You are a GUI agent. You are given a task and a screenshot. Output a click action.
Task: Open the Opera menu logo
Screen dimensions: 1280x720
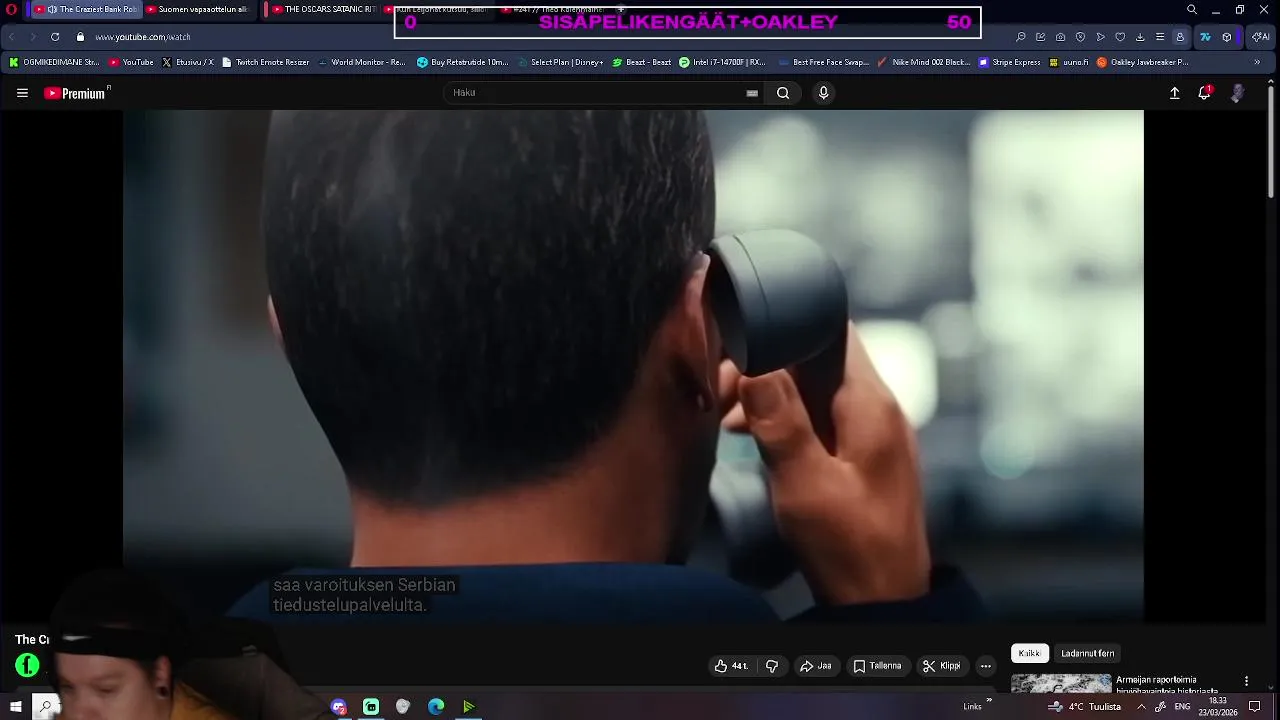[12, 10]
